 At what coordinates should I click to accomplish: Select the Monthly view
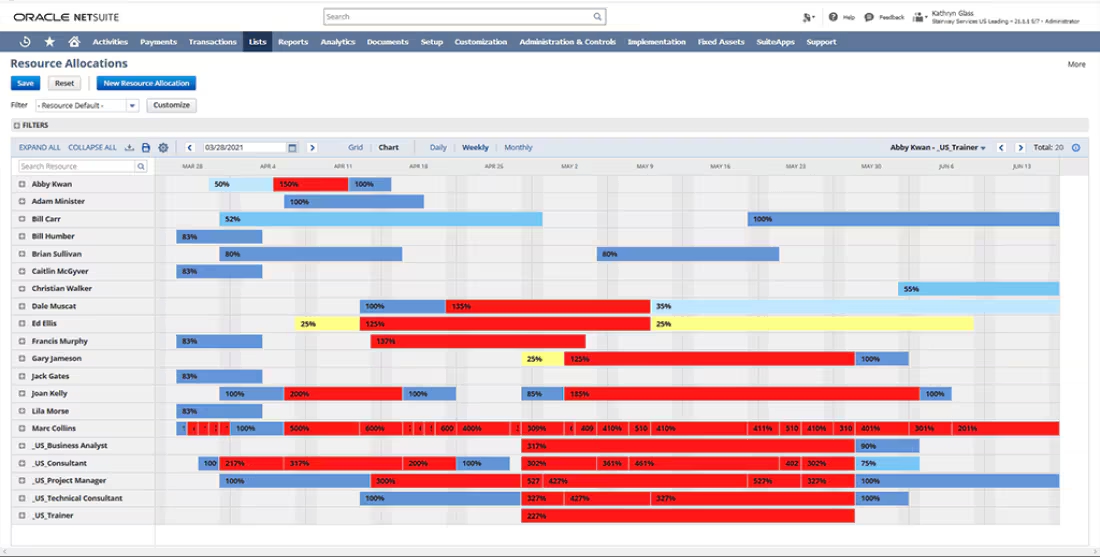(x=518, y=147)
